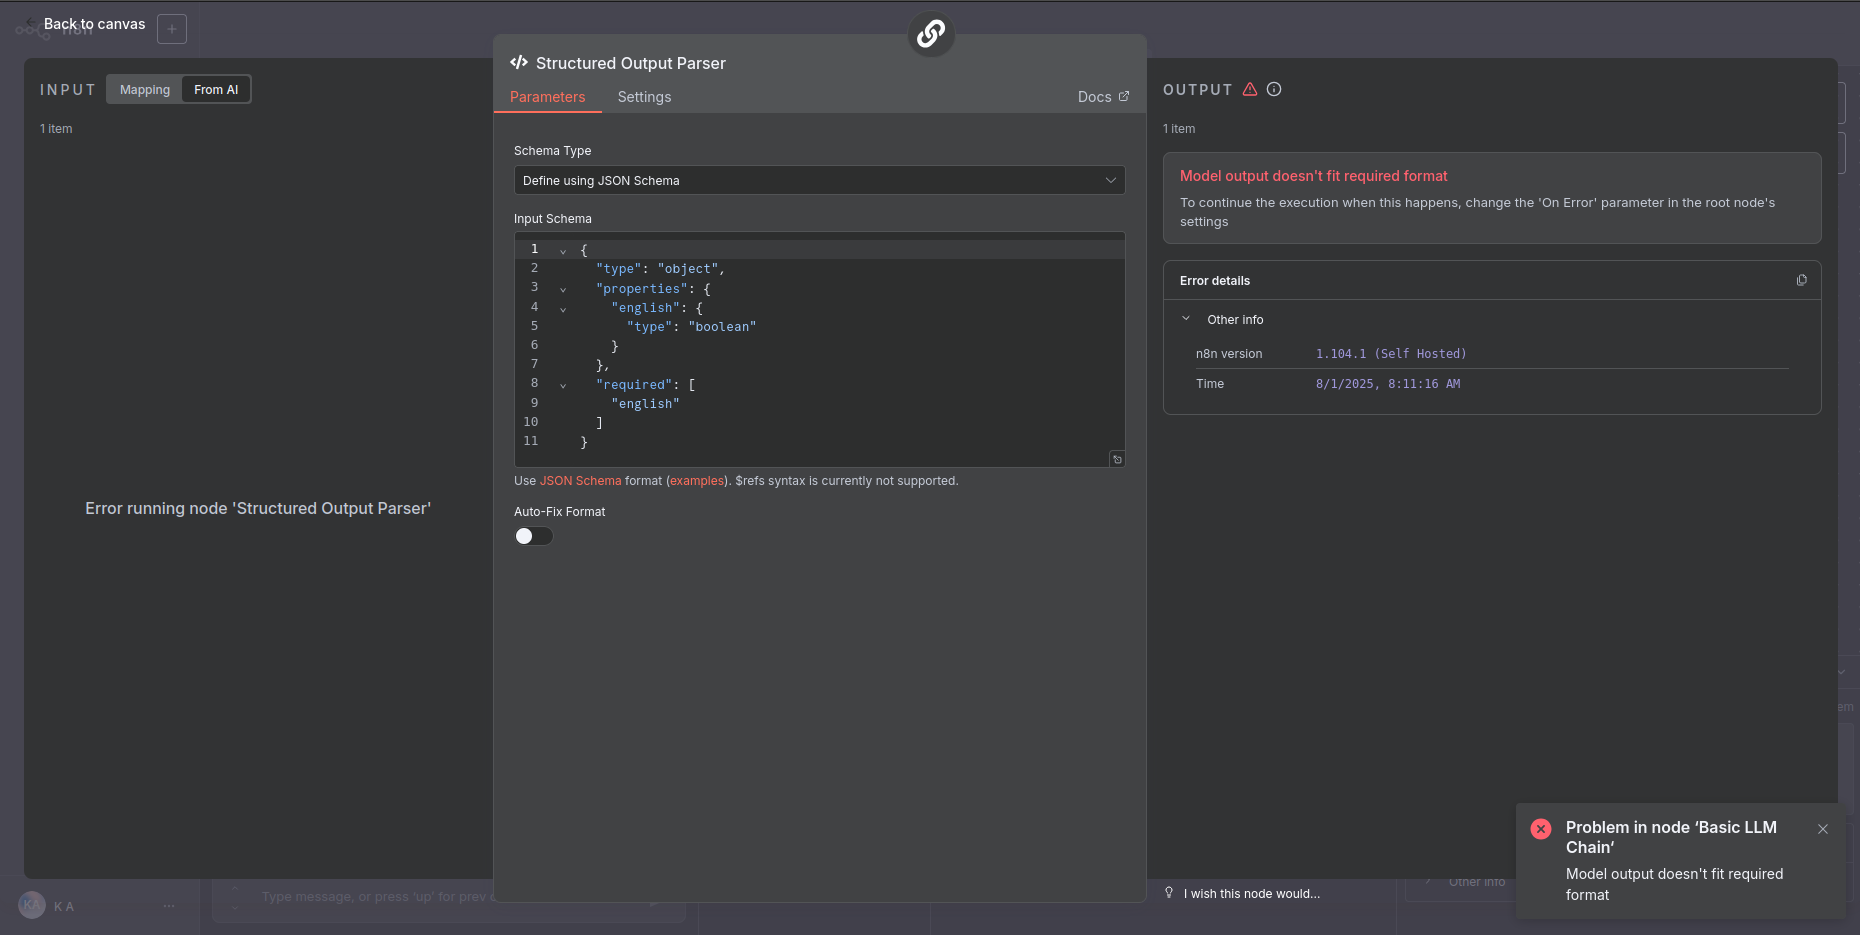Image resolution: width=1860 pixels, height=935 pixels.
Task: Select the From AI input option
Action: [216, 90]
